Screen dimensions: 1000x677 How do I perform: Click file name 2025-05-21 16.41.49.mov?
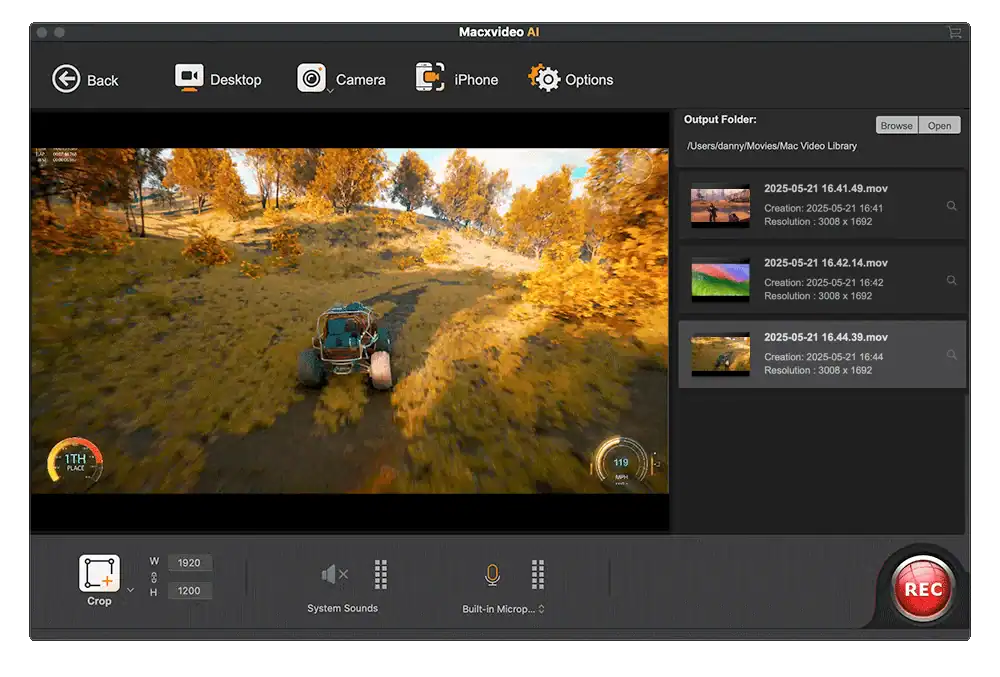click(825, 189)
